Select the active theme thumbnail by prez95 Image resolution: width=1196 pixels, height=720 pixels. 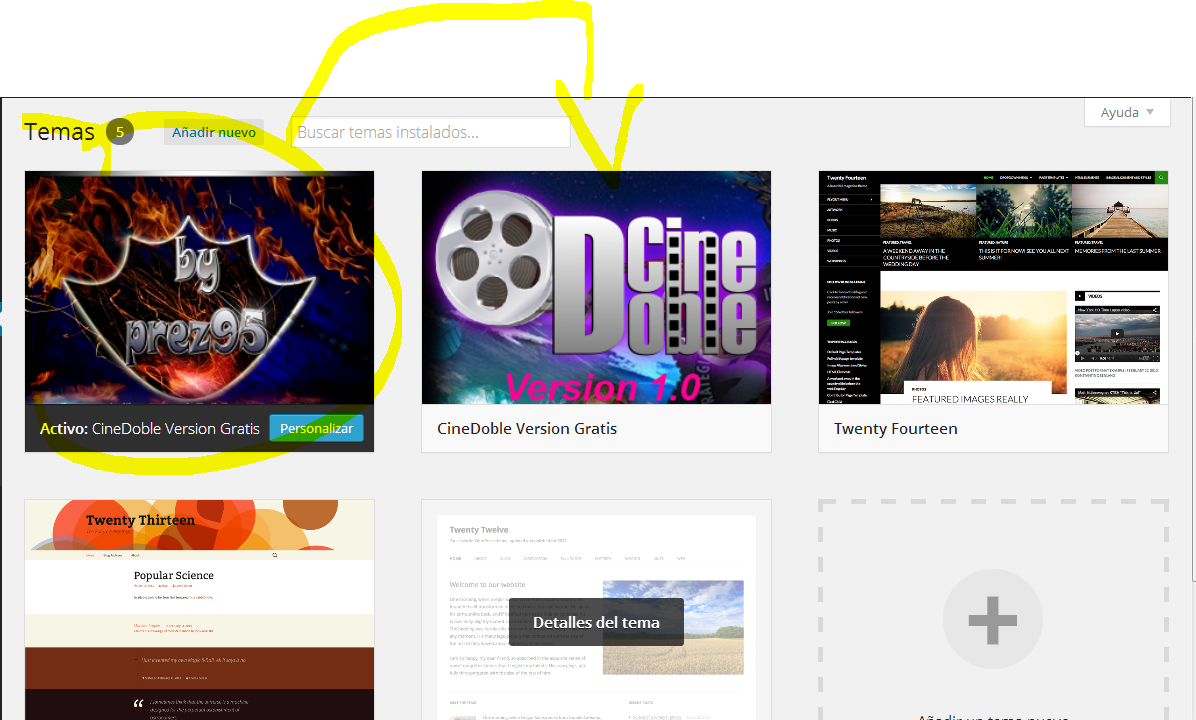click(x=199, y=288)
